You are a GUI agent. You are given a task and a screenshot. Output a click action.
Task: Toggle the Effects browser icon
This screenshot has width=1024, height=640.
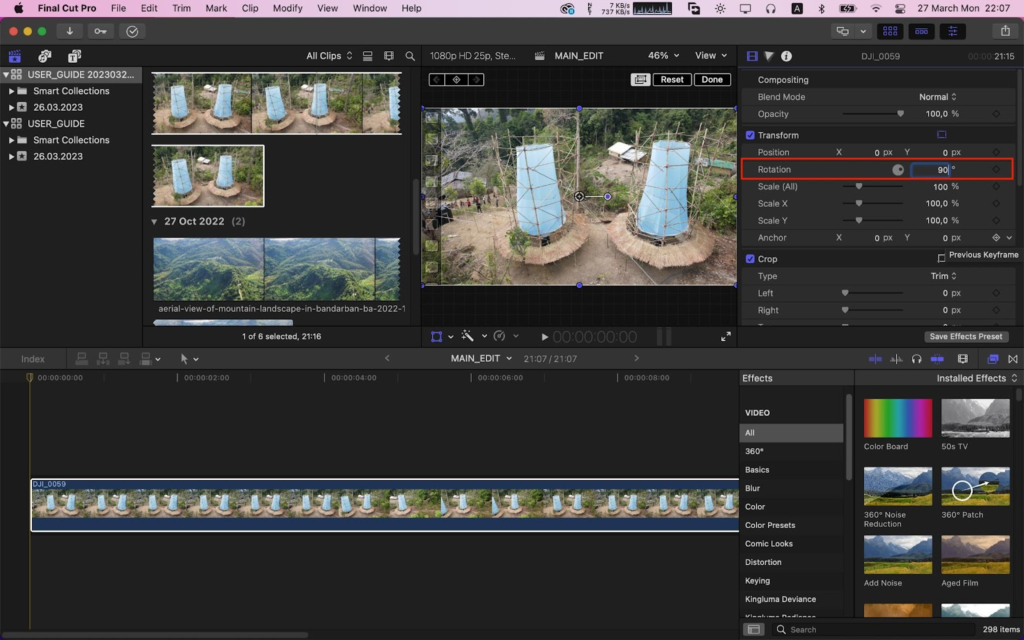(x=993, y=359)
